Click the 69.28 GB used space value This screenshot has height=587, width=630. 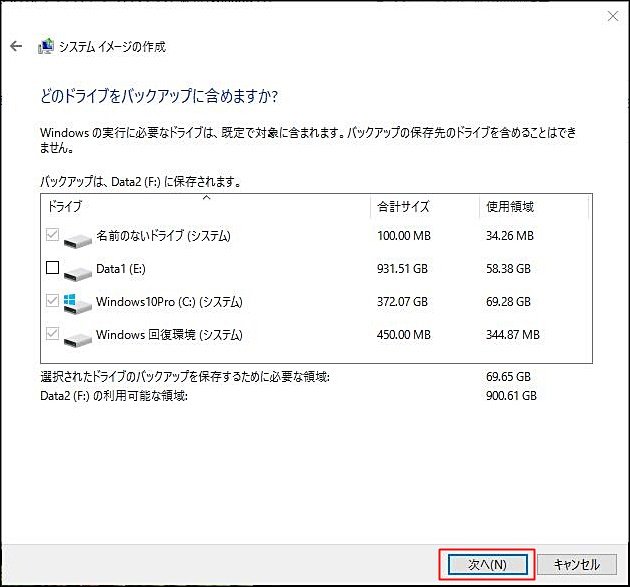click(x=508, y=302)
